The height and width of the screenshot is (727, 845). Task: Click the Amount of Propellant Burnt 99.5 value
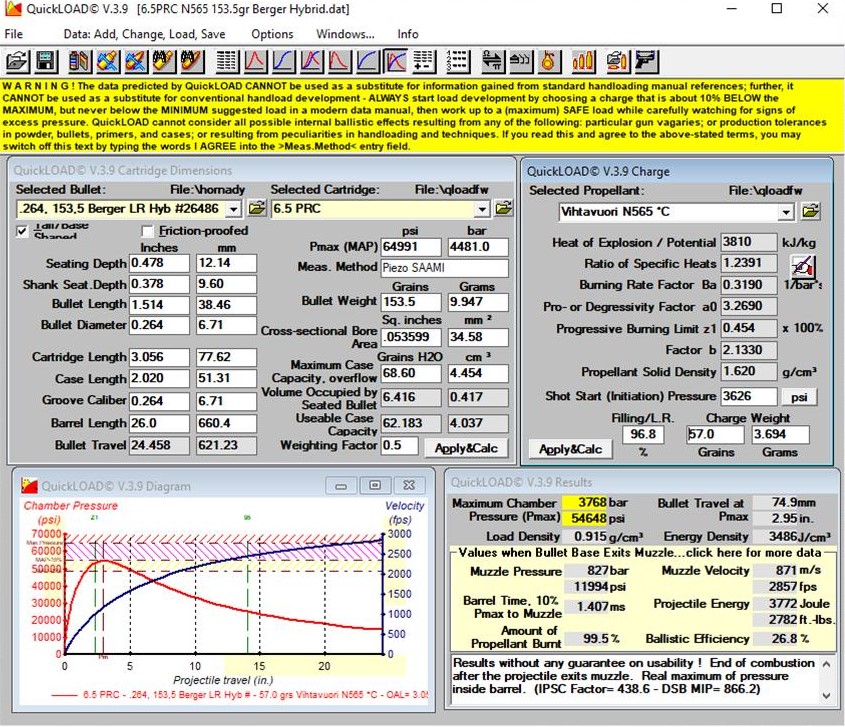587,639
